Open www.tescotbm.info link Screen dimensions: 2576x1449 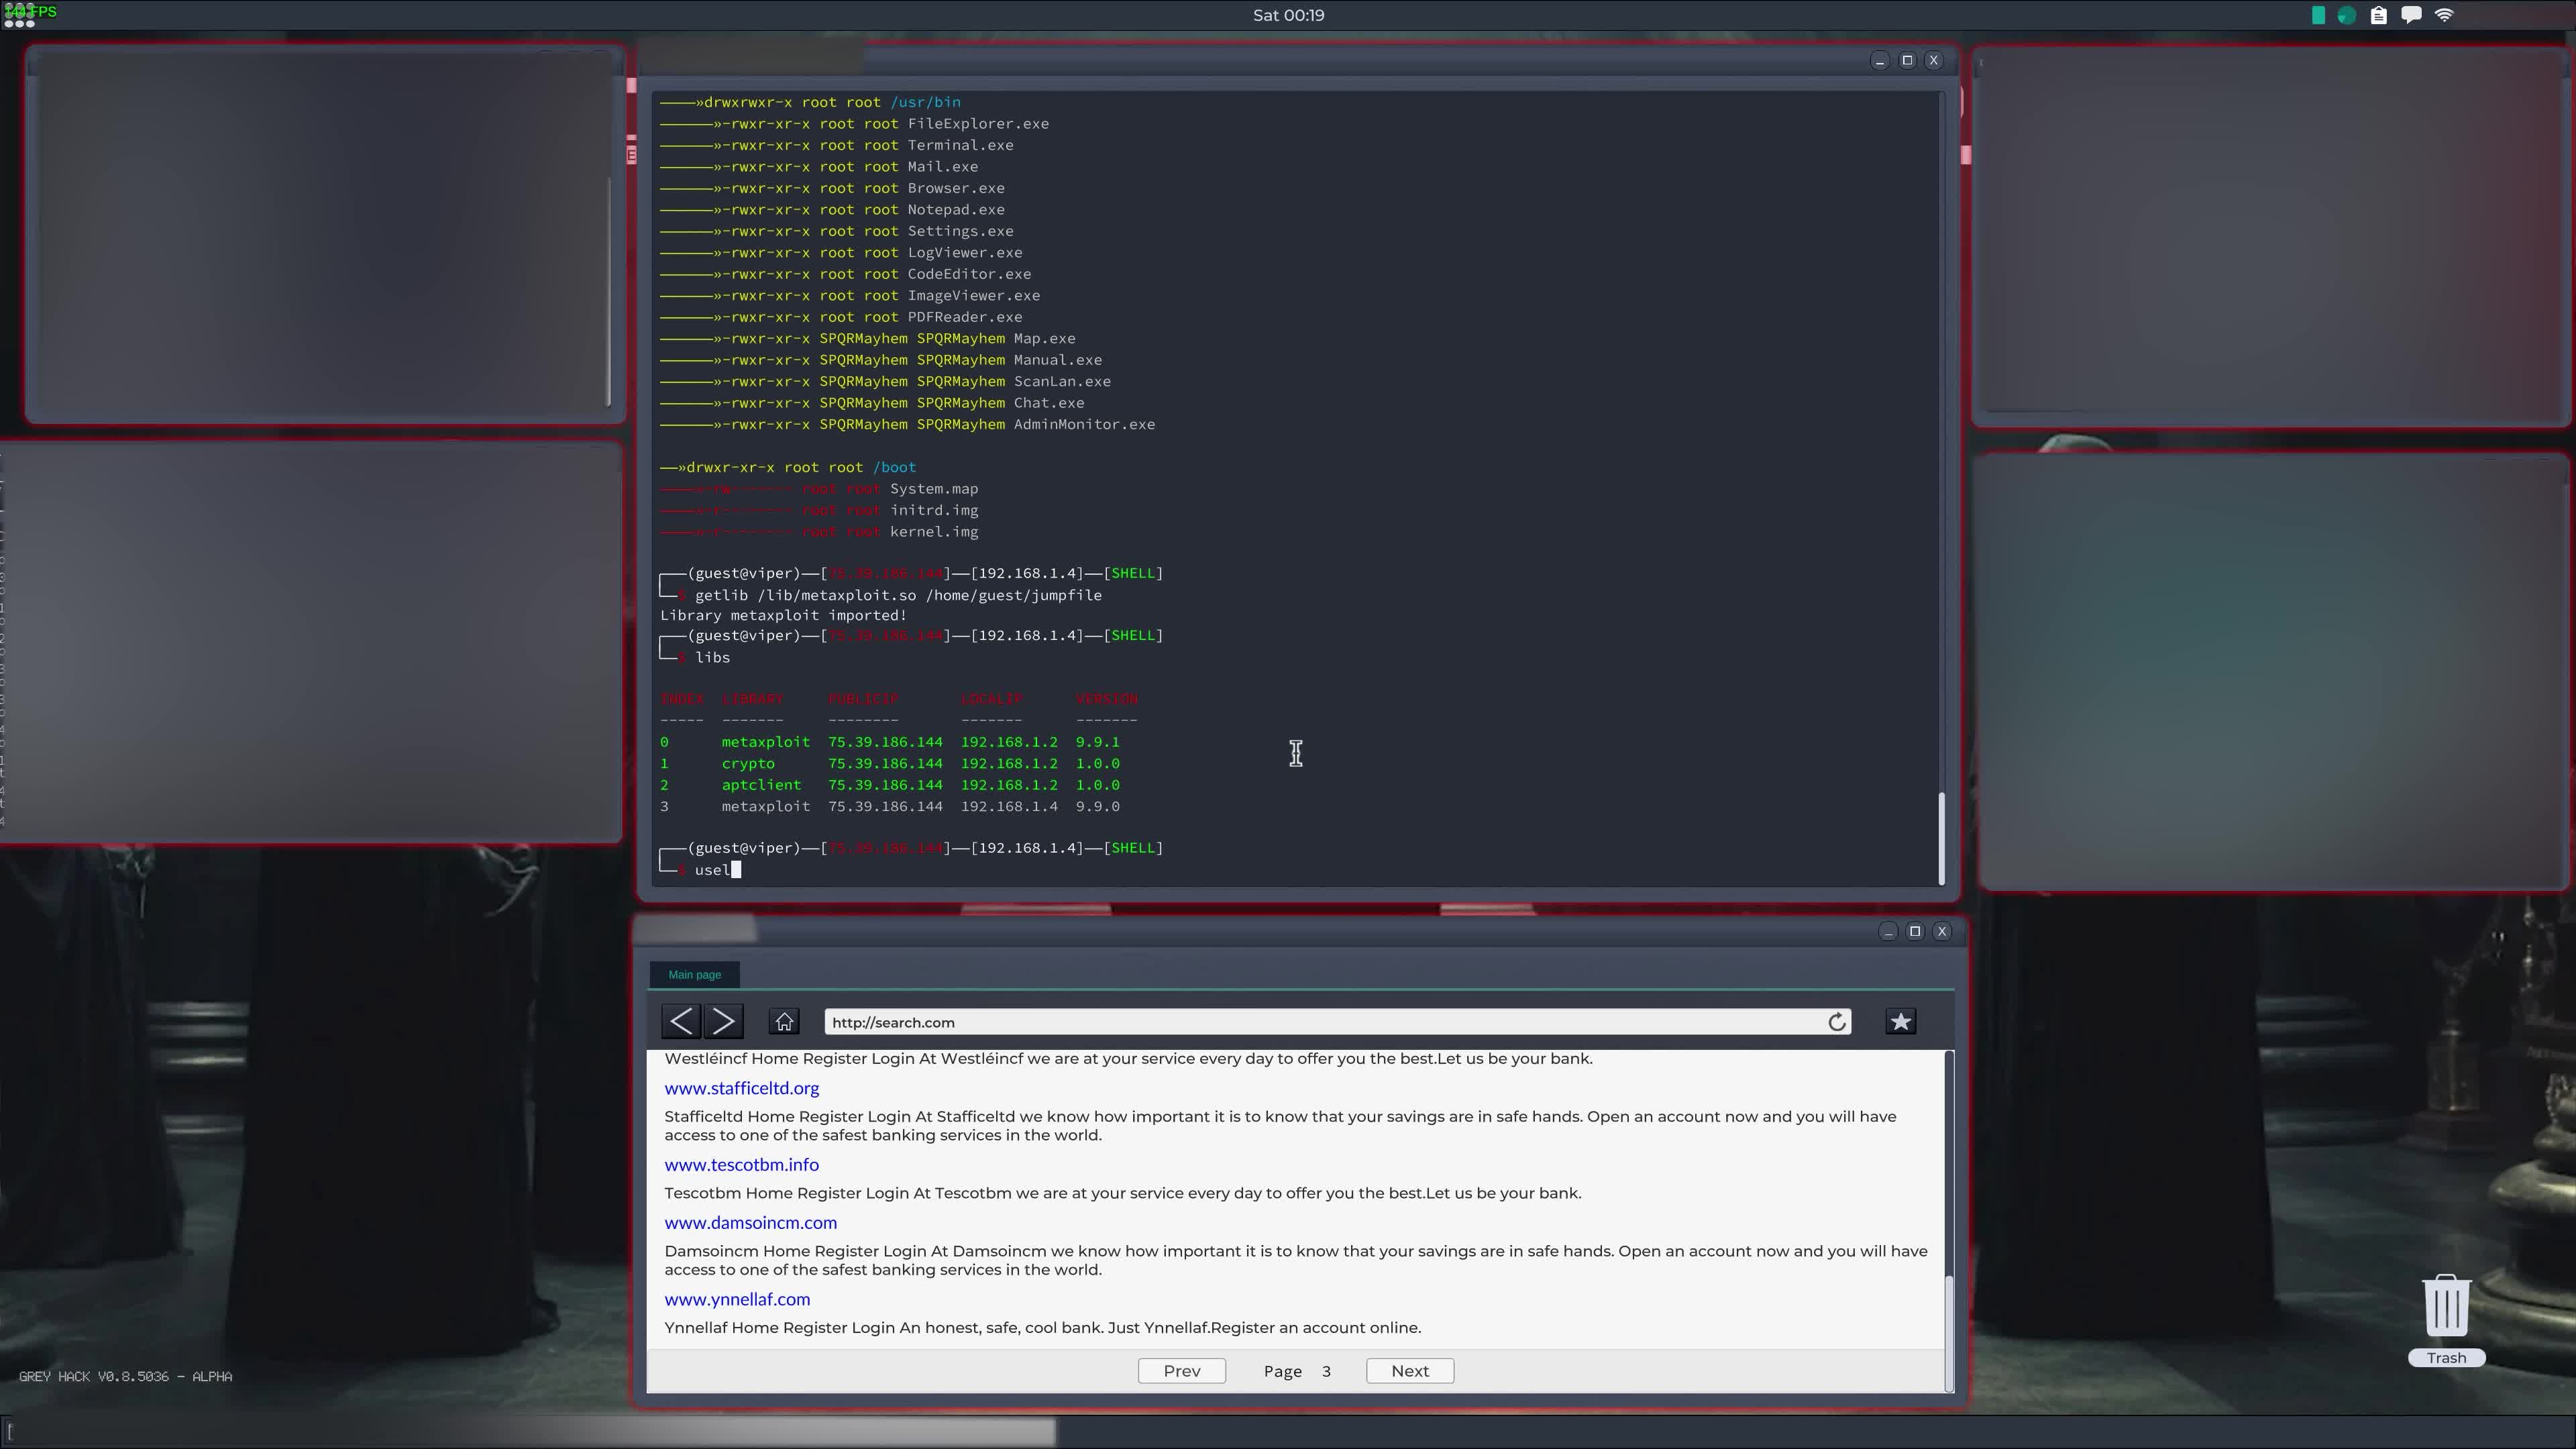point(741,1165)
